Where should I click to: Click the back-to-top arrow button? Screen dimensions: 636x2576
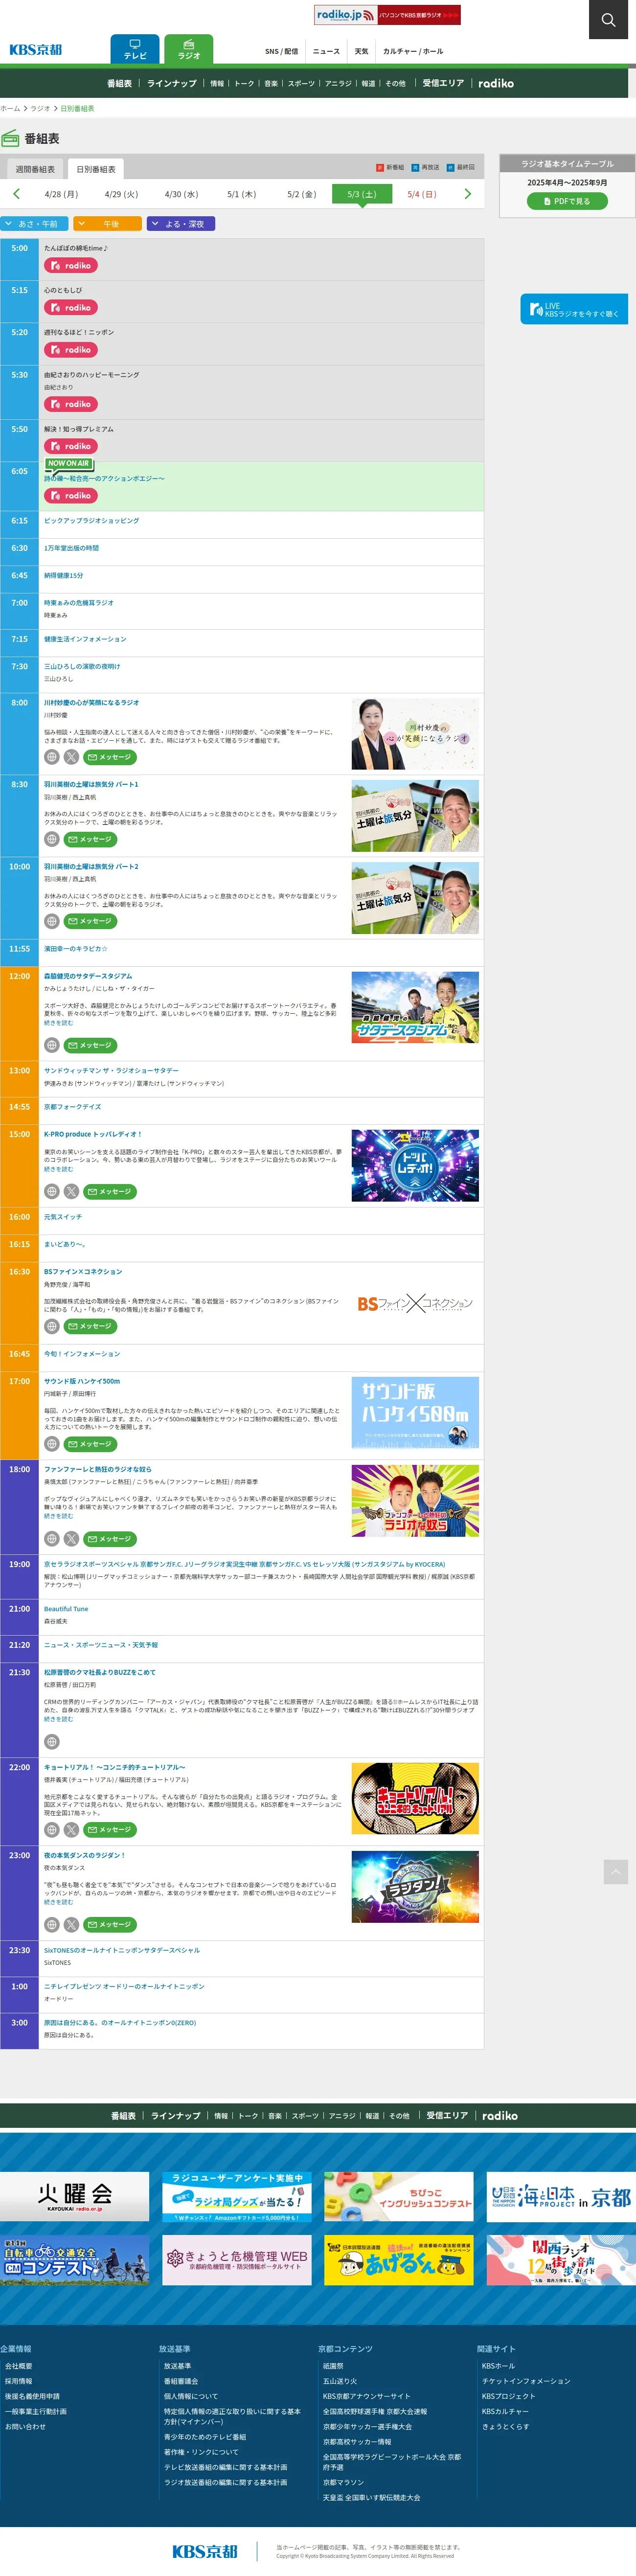coord(616,1871)
